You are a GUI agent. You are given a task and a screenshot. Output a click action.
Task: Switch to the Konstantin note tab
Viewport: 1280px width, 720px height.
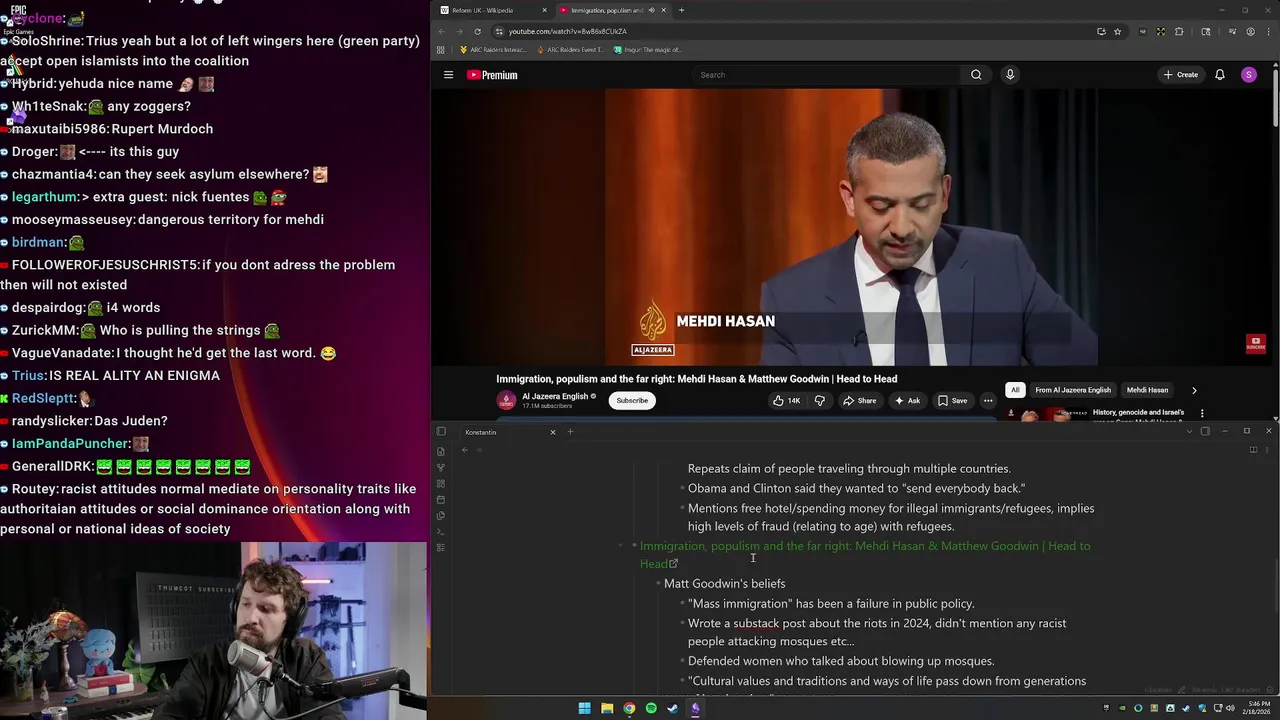click(508, 432)
